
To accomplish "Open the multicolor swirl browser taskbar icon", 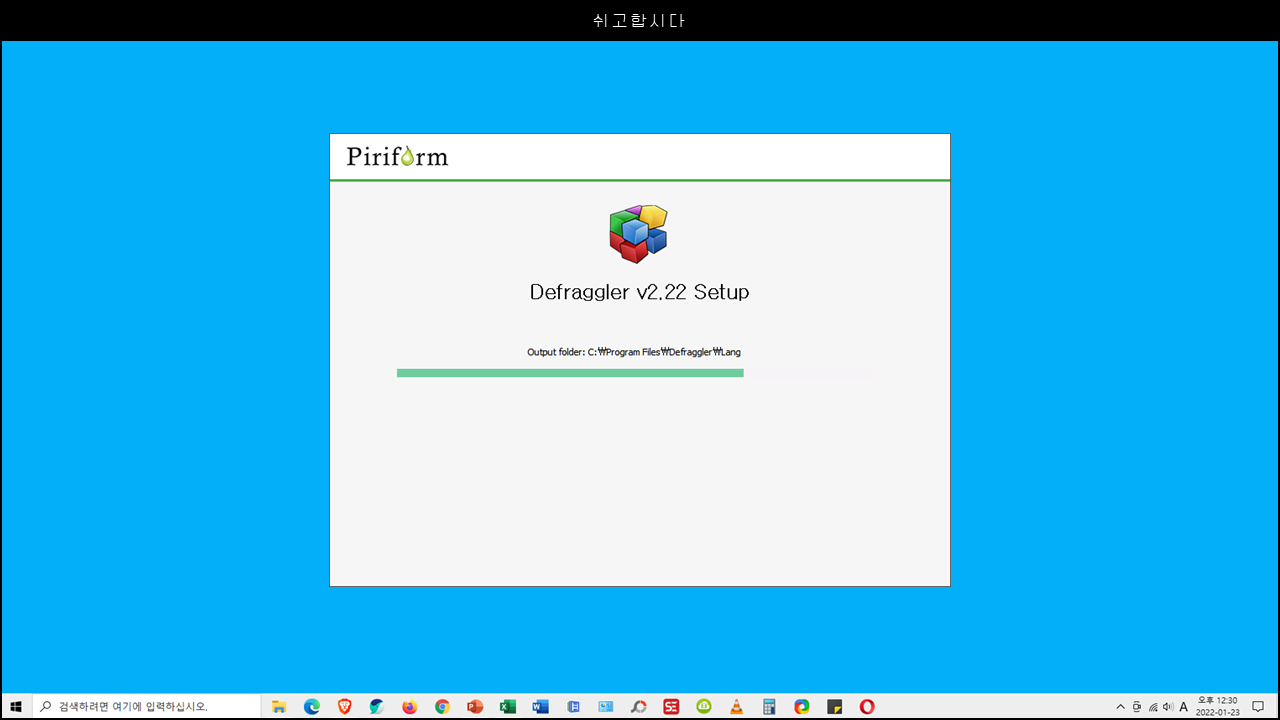I will tap(801, 706).
